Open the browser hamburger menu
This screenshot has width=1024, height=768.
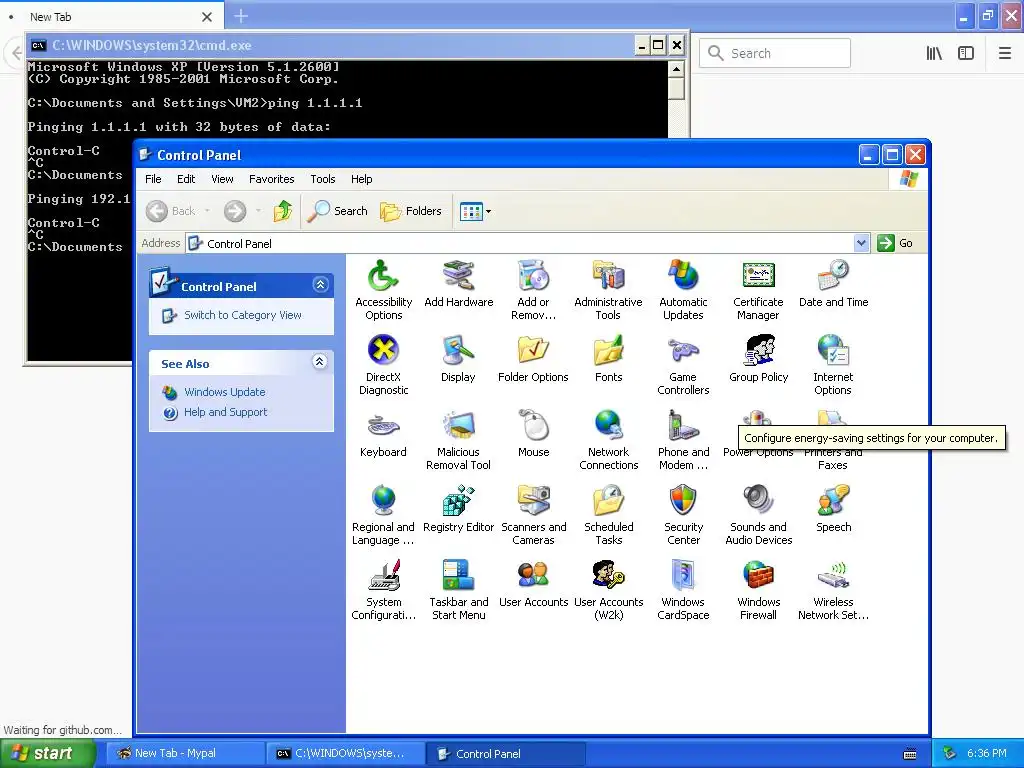click(x=1004, y=53)
